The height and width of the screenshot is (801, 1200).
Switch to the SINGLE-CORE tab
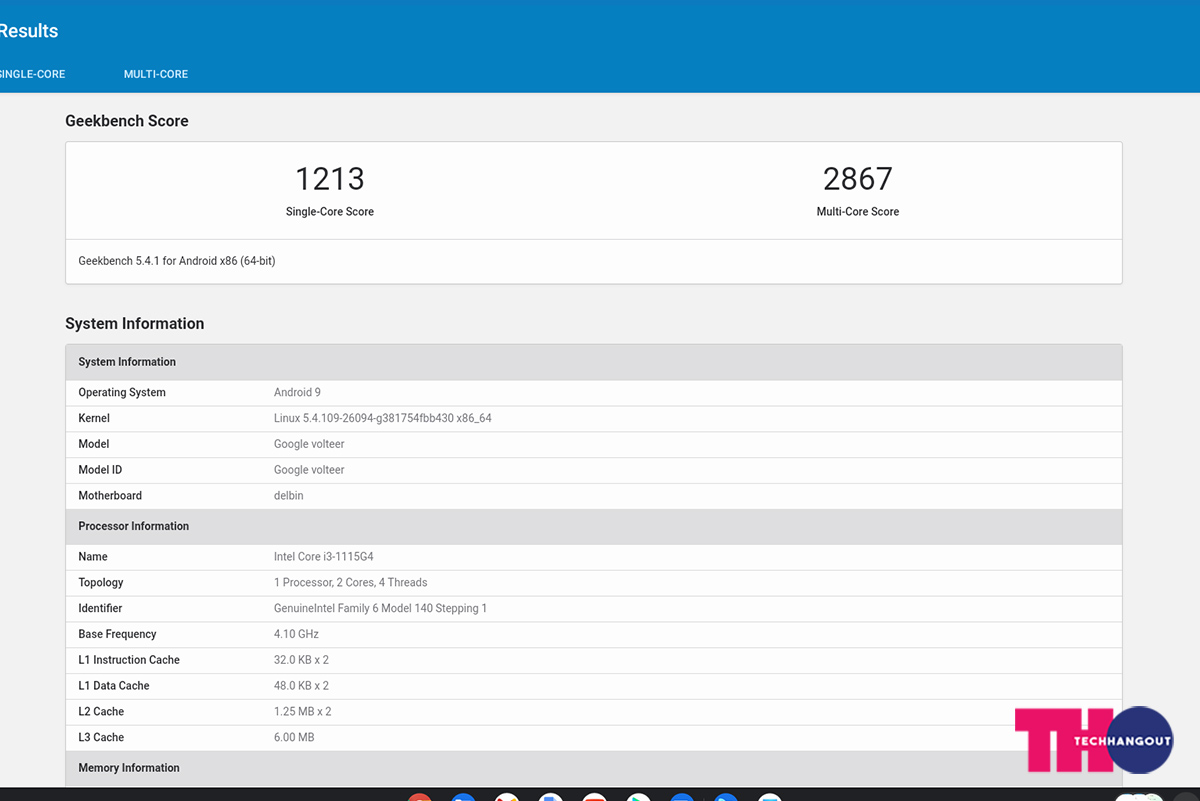[x=32, y=74]
